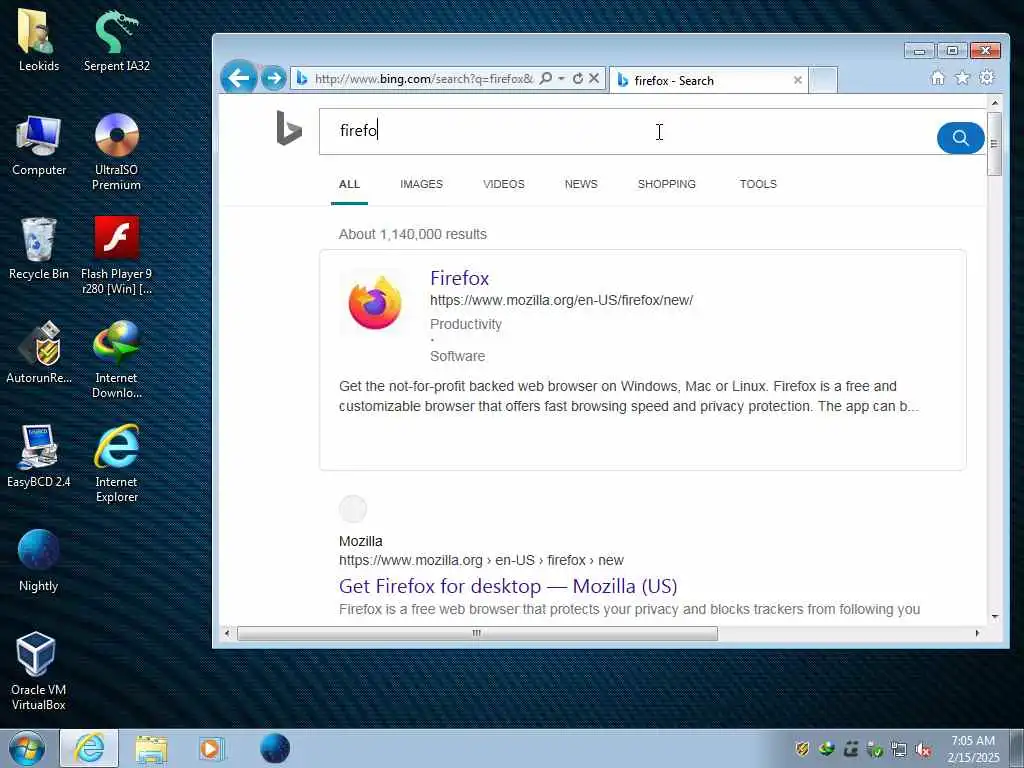Click the horizontal scrollbar left arrow

tap(227, 633)
